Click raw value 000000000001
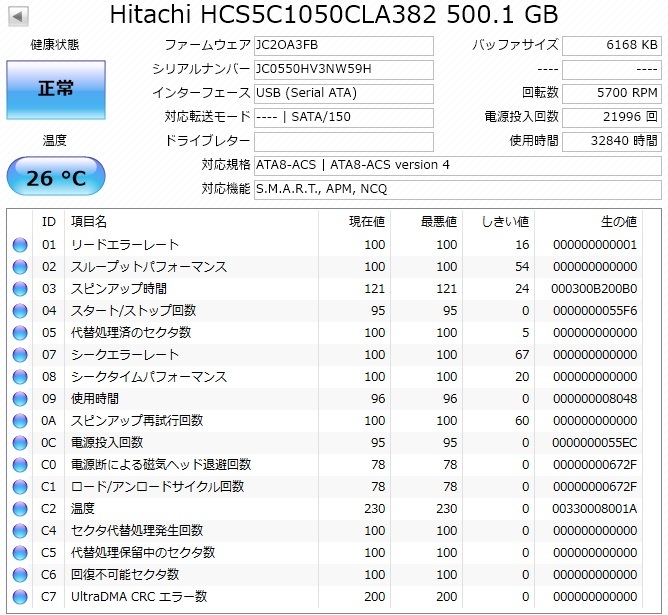The image size is (668, 615). click(595, 245)
